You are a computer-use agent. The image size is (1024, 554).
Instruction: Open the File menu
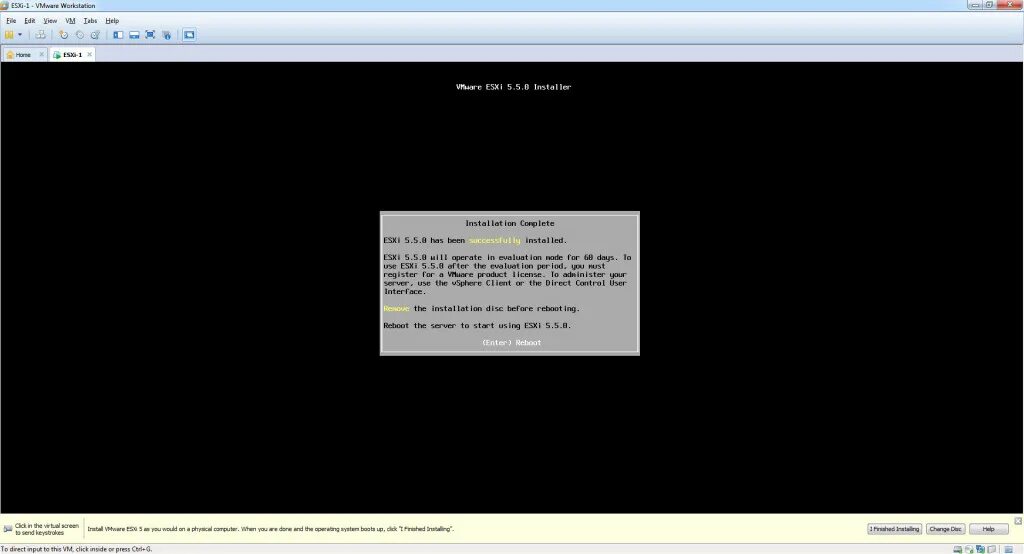(x=11, y=20)
